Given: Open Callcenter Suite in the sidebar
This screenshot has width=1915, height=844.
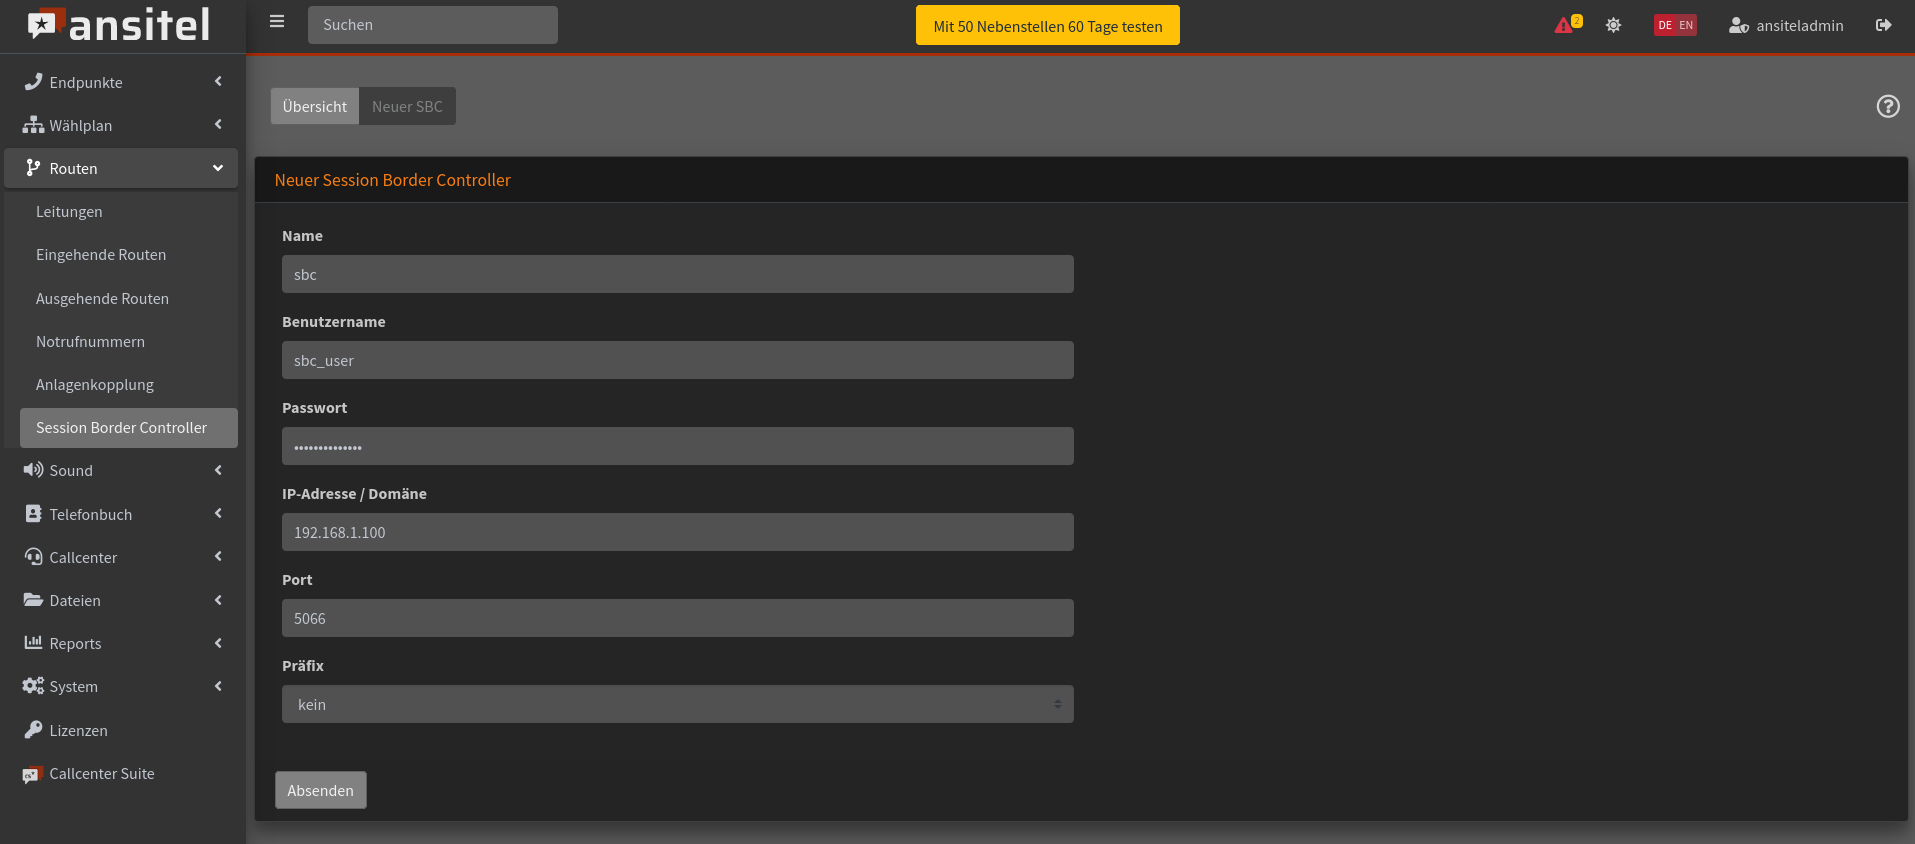Looking at the screenshot, I should [101, 774].
